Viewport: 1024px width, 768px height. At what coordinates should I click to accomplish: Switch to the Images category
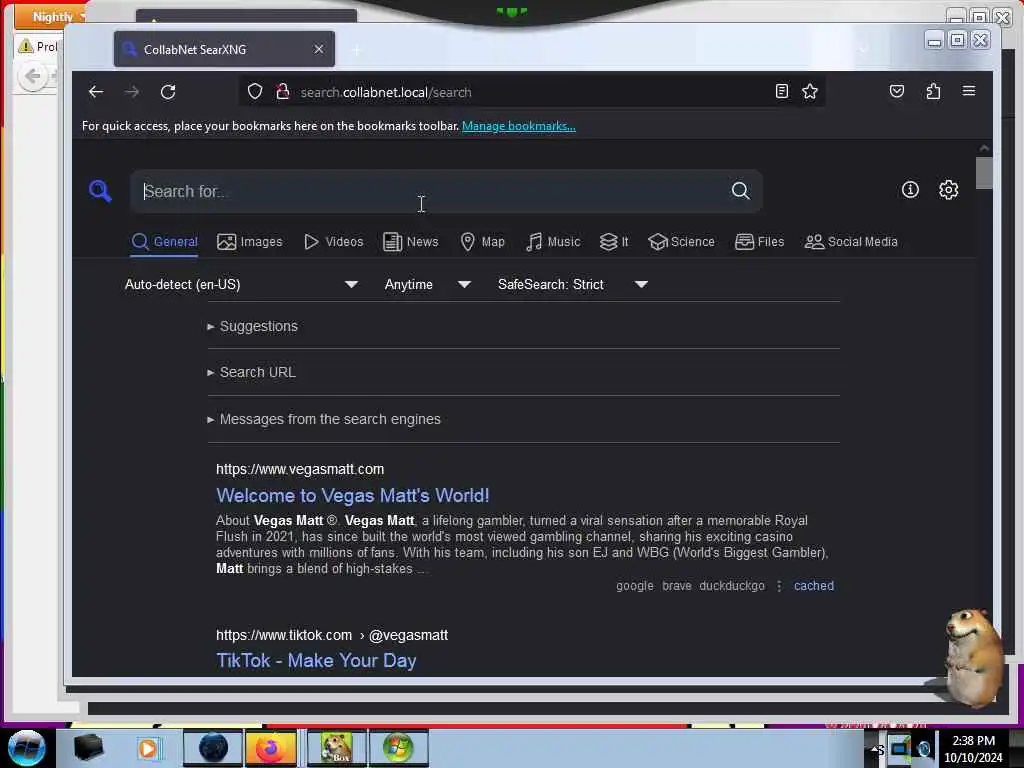tap(249, 242)
